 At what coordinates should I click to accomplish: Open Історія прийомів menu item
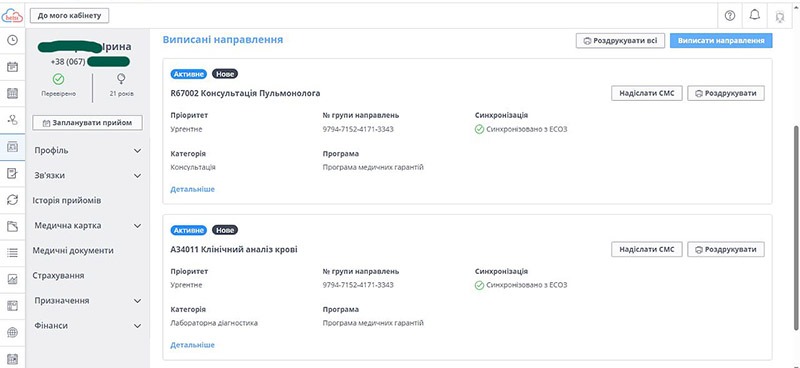(67, 201)
